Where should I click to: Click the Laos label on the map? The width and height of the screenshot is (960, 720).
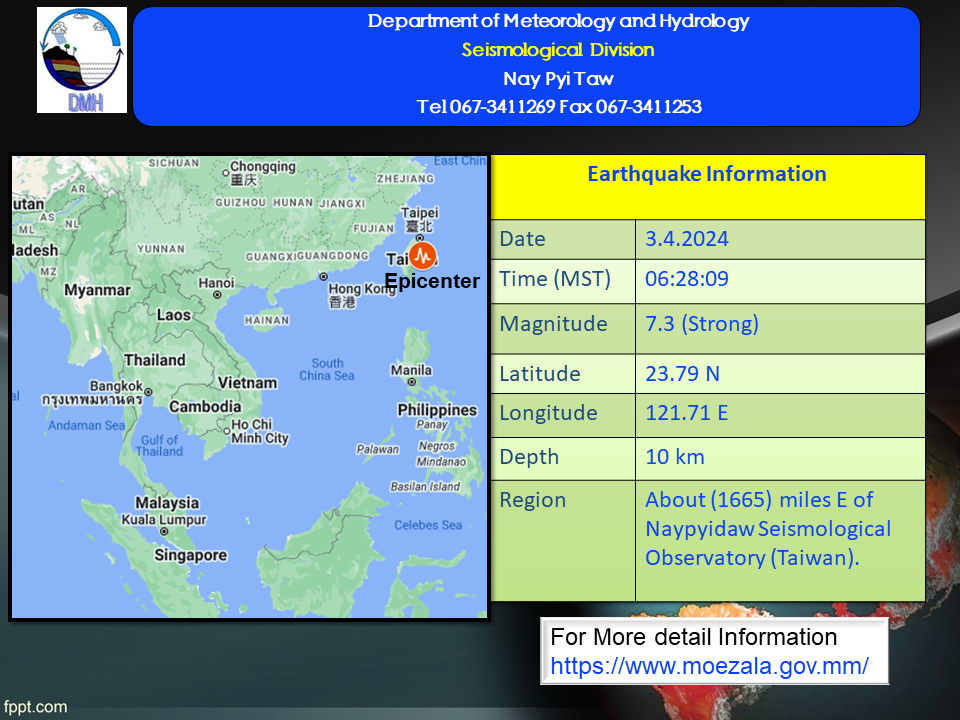(174, 315)
